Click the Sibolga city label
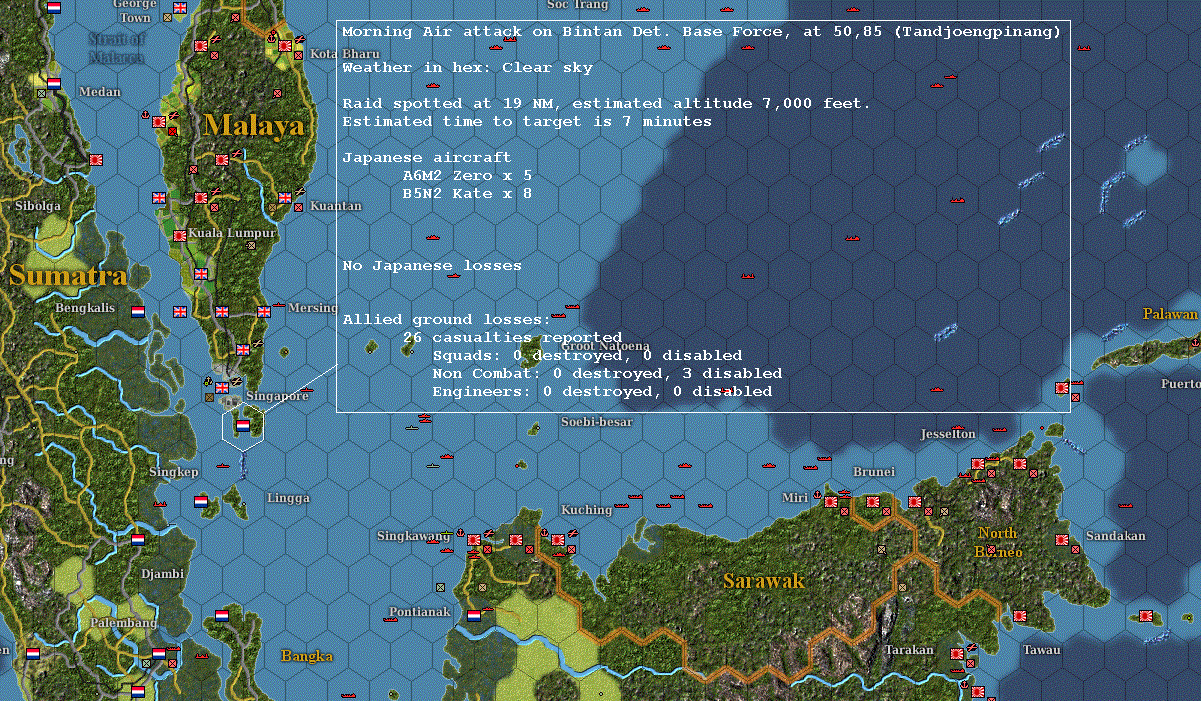 pos(37,206)
